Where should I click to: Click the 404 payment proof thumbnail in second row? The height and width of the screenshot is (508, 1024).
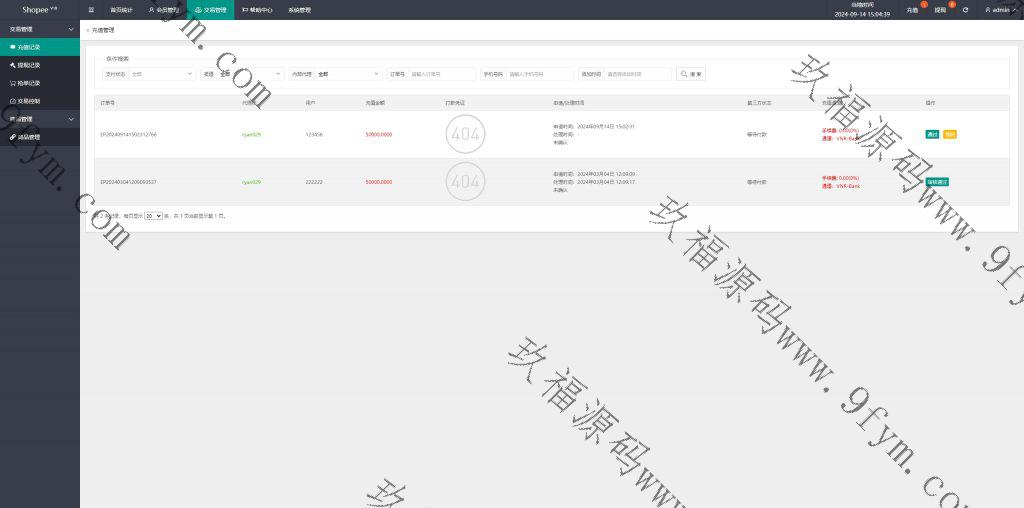click(x=465, y=182)
